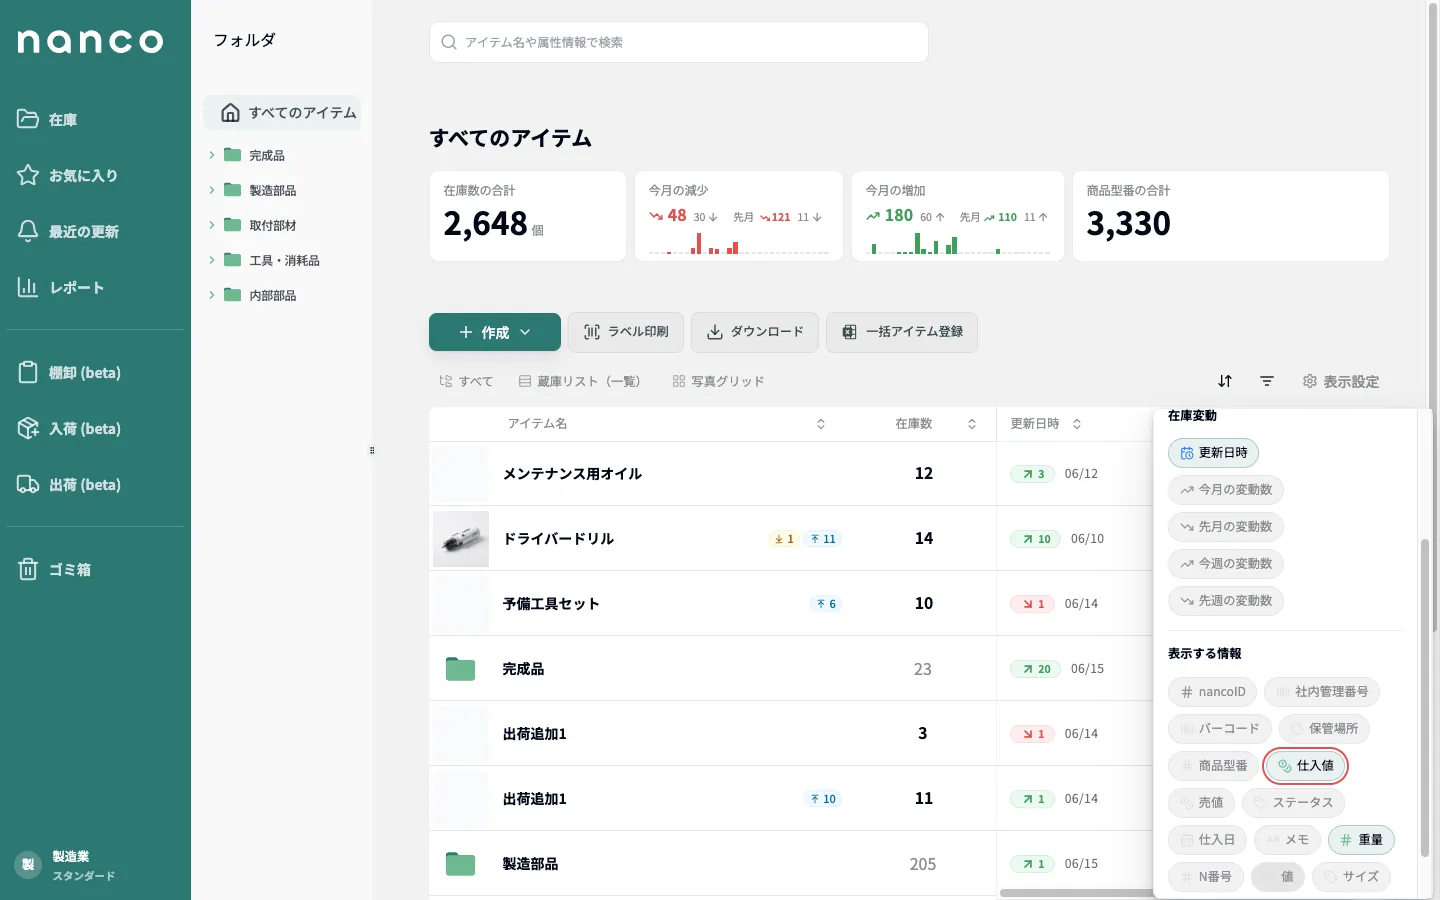Toggle 仕入値 display chip
Image resolution: width=1440 pixels, height=900 pixels.
(1306, 766)
